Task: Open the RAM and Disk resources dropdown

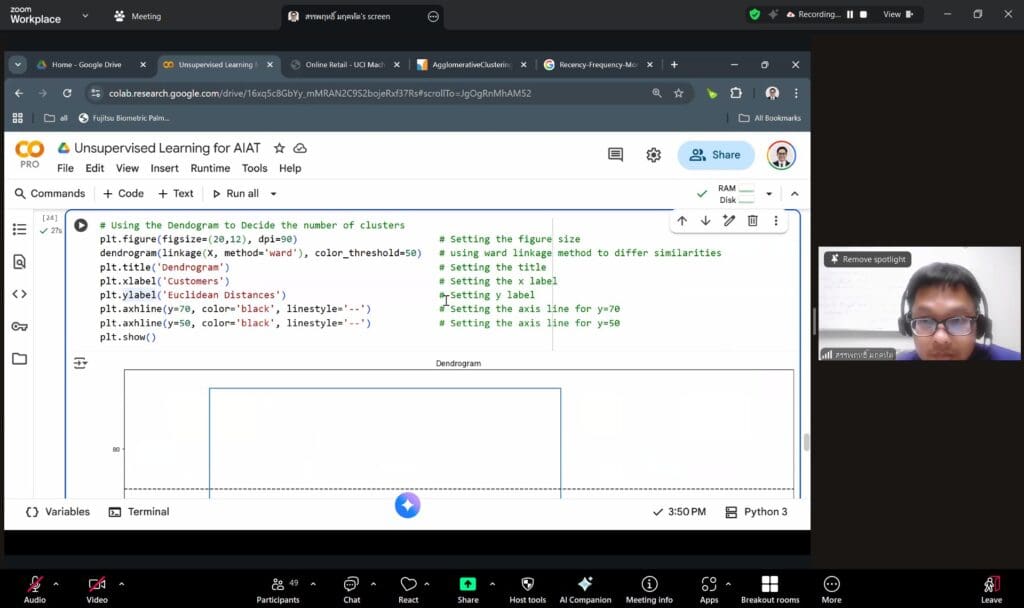Action: [x=769, y=193]
